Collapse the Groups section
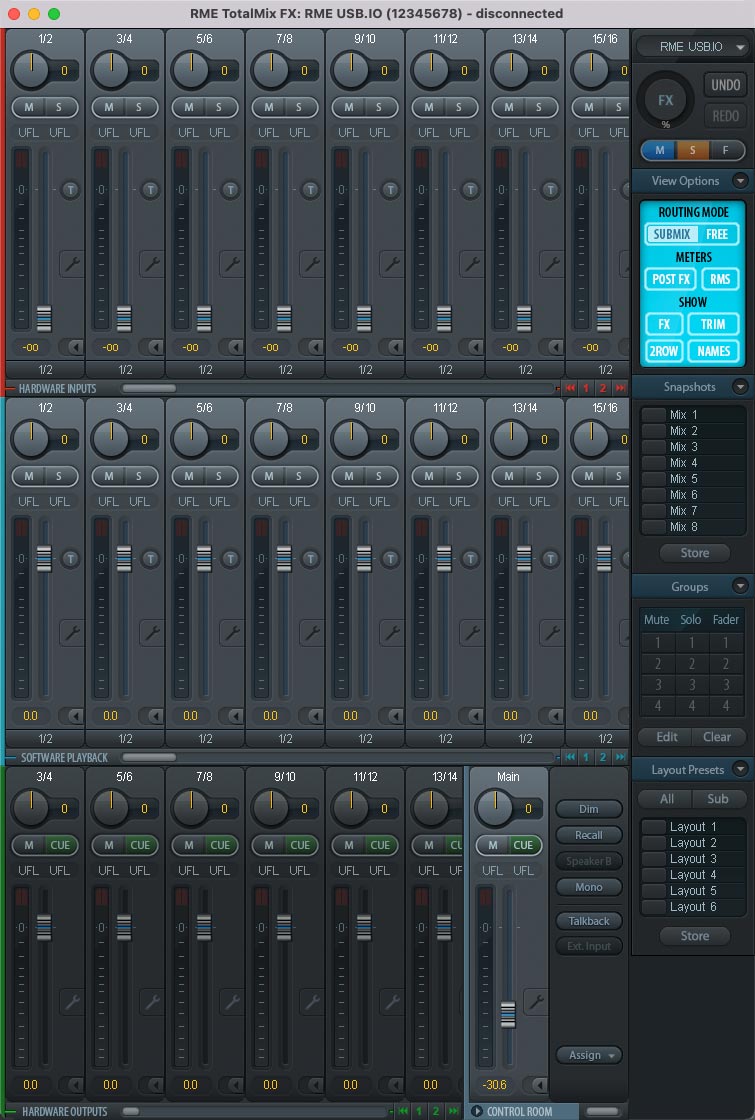The width and height of the screenshot is (755, 1120). 741,586
